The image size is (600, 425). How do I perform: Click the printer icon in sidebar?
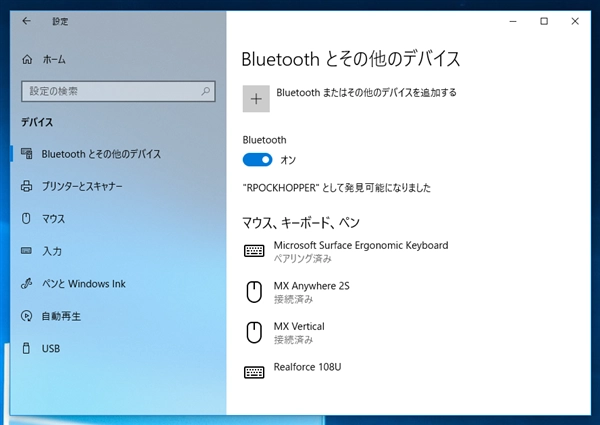pyautogui.click(x=26, y=186)
